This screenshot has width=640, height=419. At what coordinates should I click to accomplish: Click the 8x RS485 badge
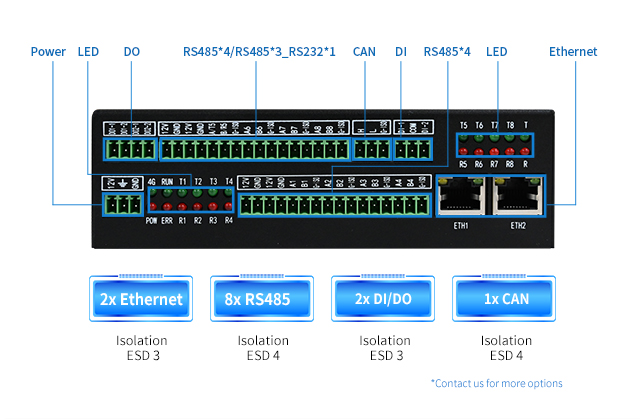[262, 299]
